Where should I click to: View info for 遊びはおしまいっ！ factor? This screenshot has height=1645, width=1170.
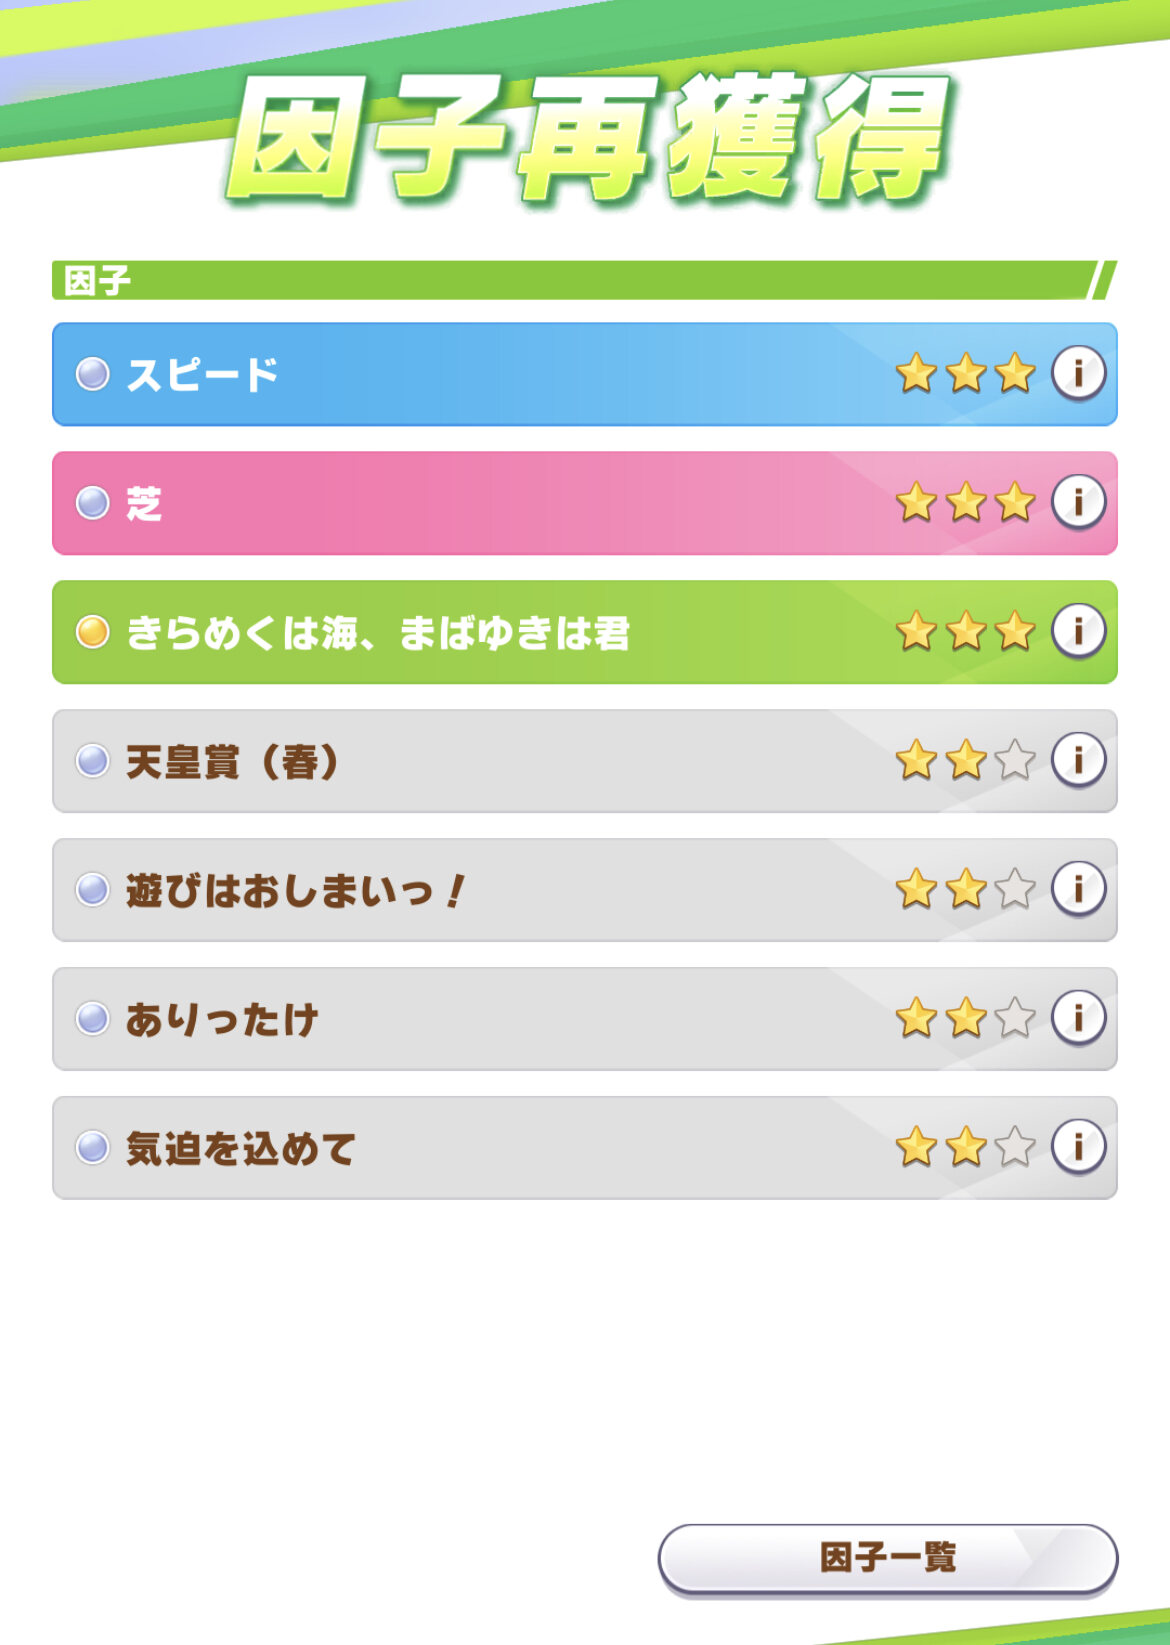click(1078, 889)
